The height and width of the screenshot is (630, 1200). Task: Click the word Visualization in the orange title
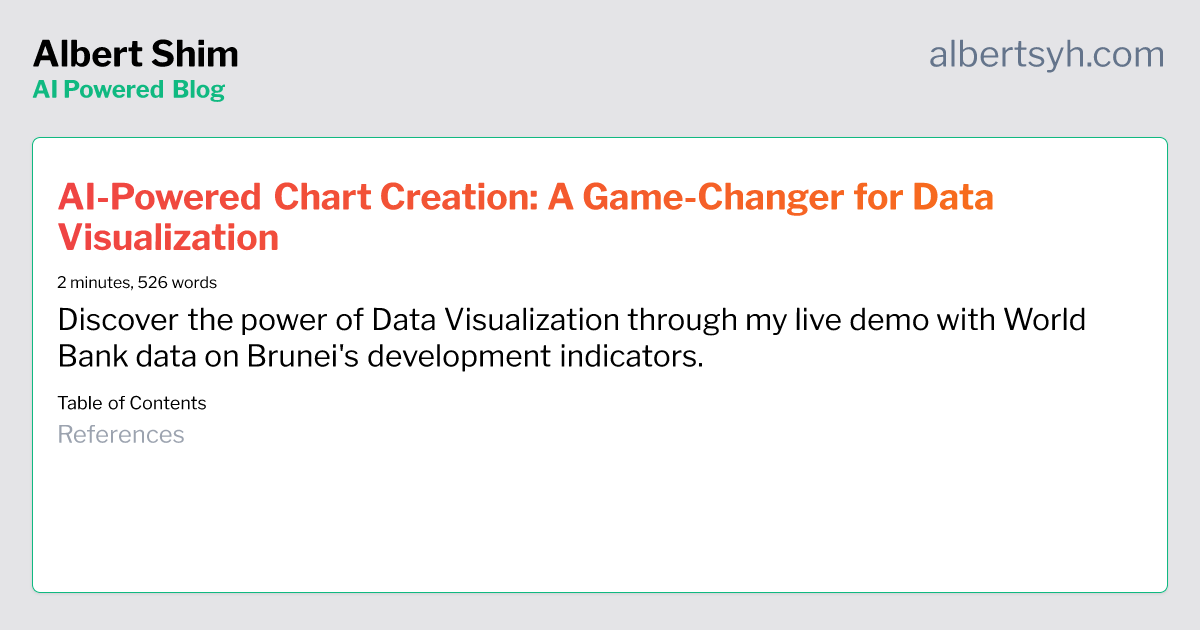point(168,237)
